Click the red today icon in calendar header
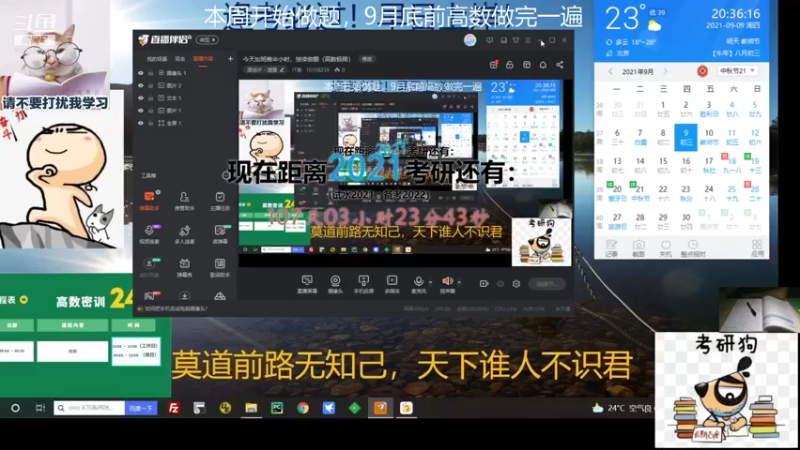This screenshot has height=450, width=800. click(x=703, y=71)
